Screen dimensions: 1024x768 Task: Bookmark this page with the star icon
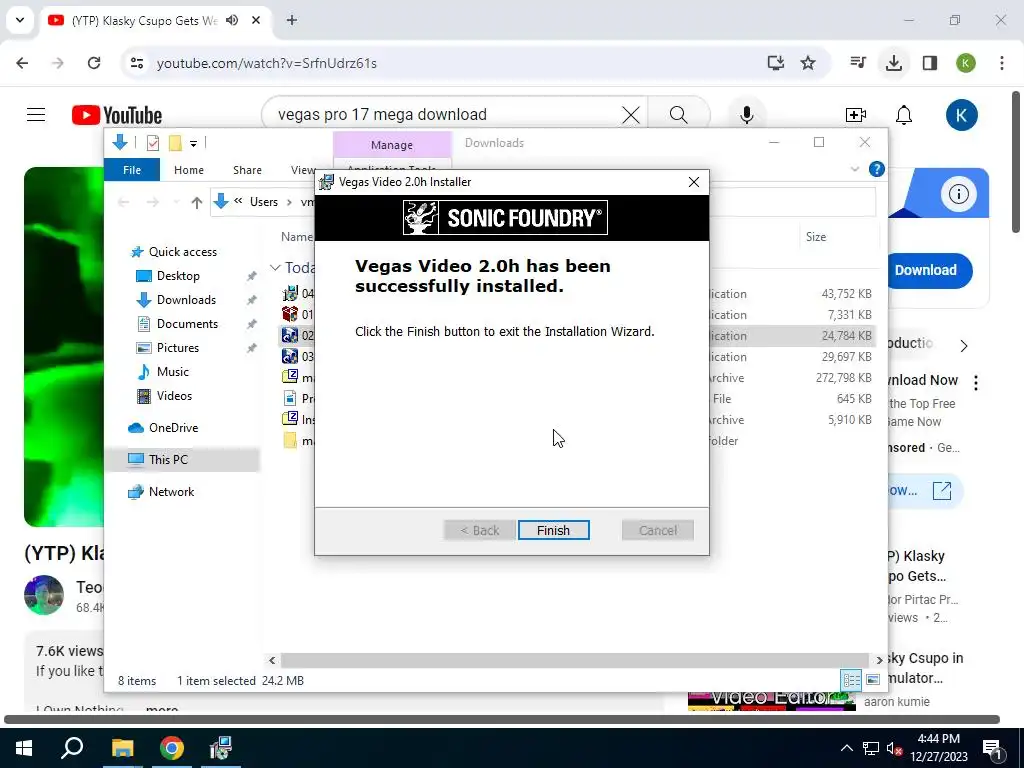[x=808, y=63]
